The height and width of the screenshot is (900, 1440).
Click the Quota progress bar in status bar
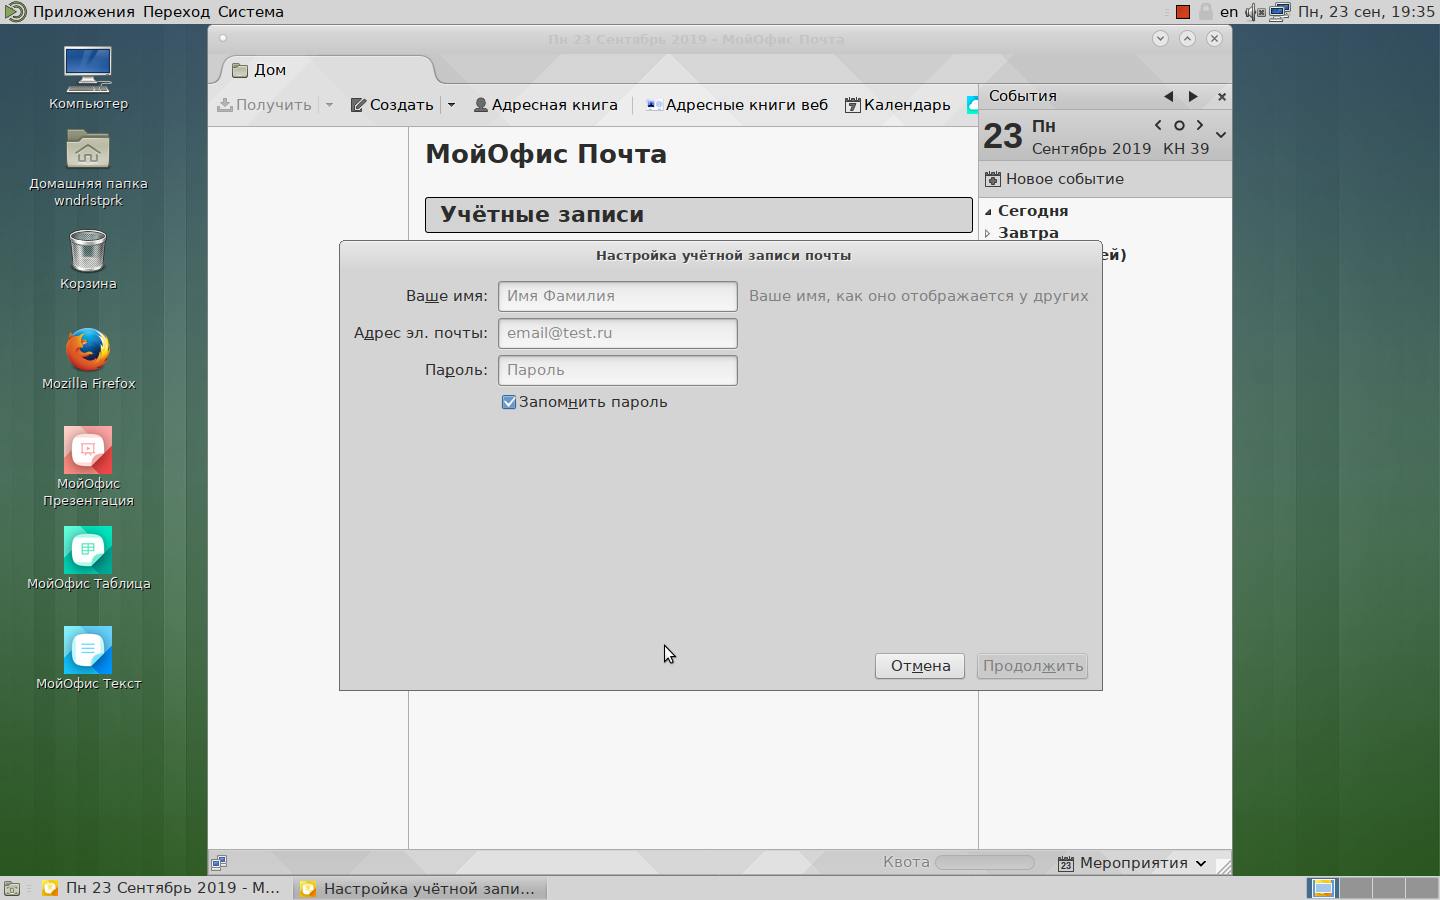click(x=984, y=862)
